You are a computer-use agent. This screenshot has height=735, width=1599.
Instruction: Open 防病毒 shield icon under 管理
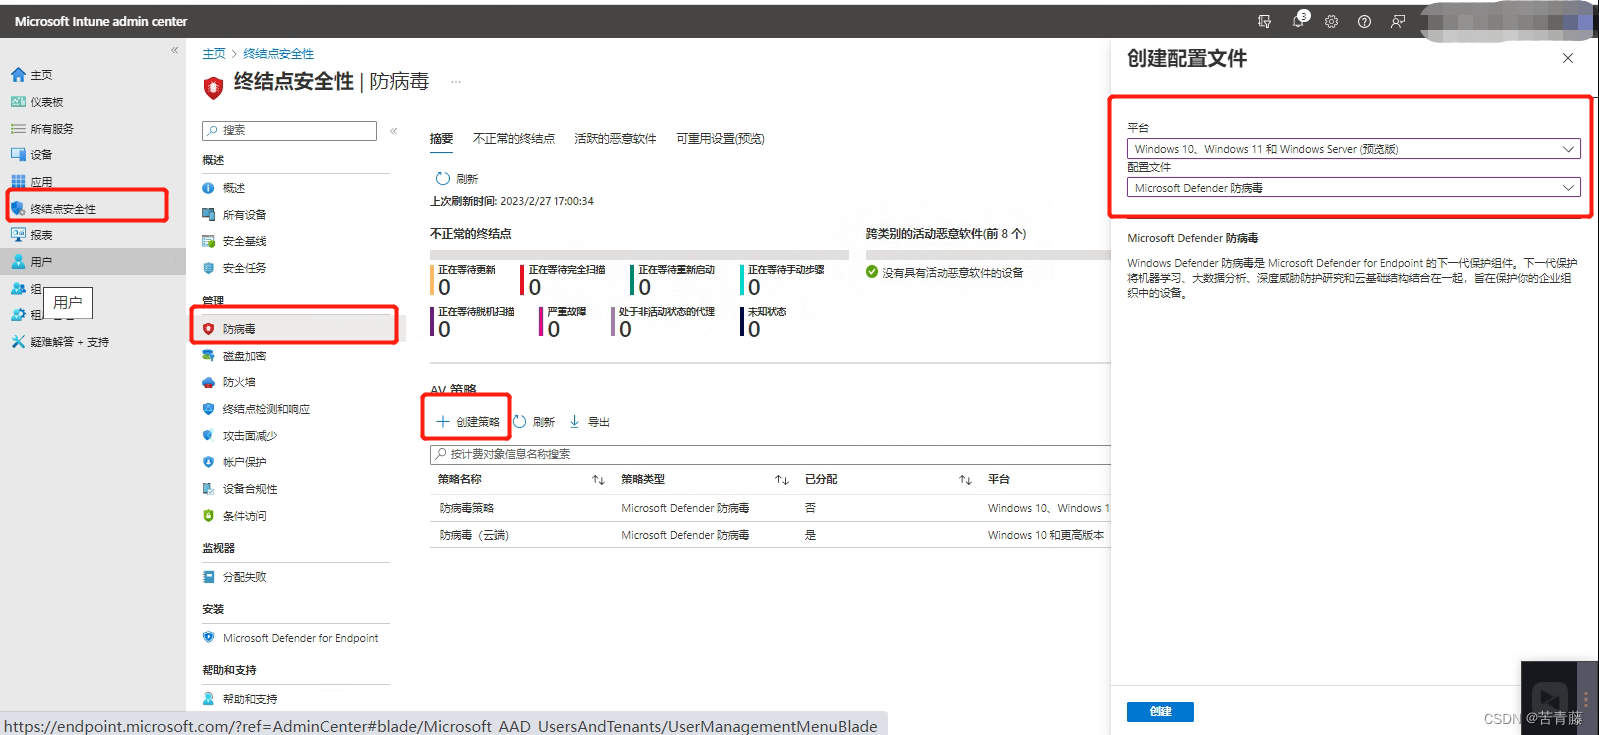coord(208,329)
